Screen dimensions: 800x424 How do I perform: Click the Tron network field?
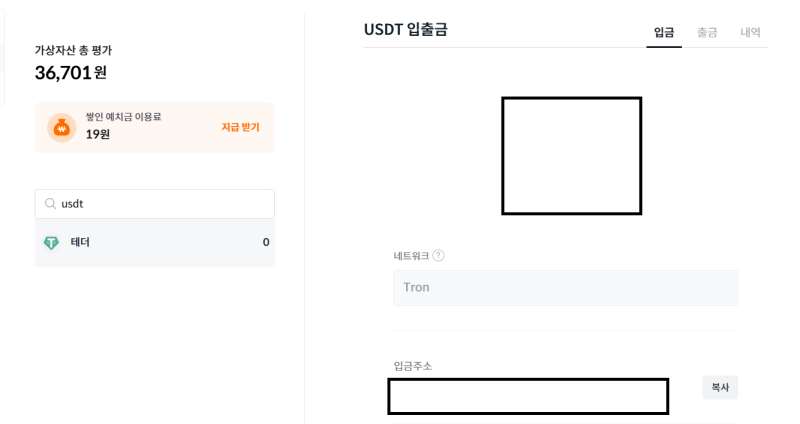click(x=565, y=288)
